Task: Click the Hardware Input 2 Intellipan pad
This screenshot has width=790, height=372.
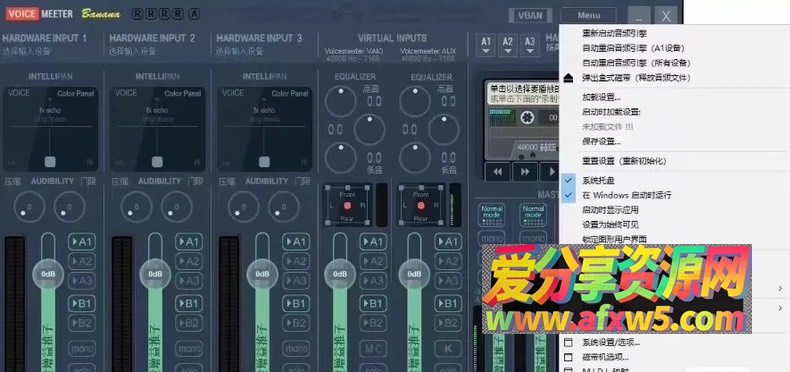Action: pyautogui.click(x=157, y=129)
